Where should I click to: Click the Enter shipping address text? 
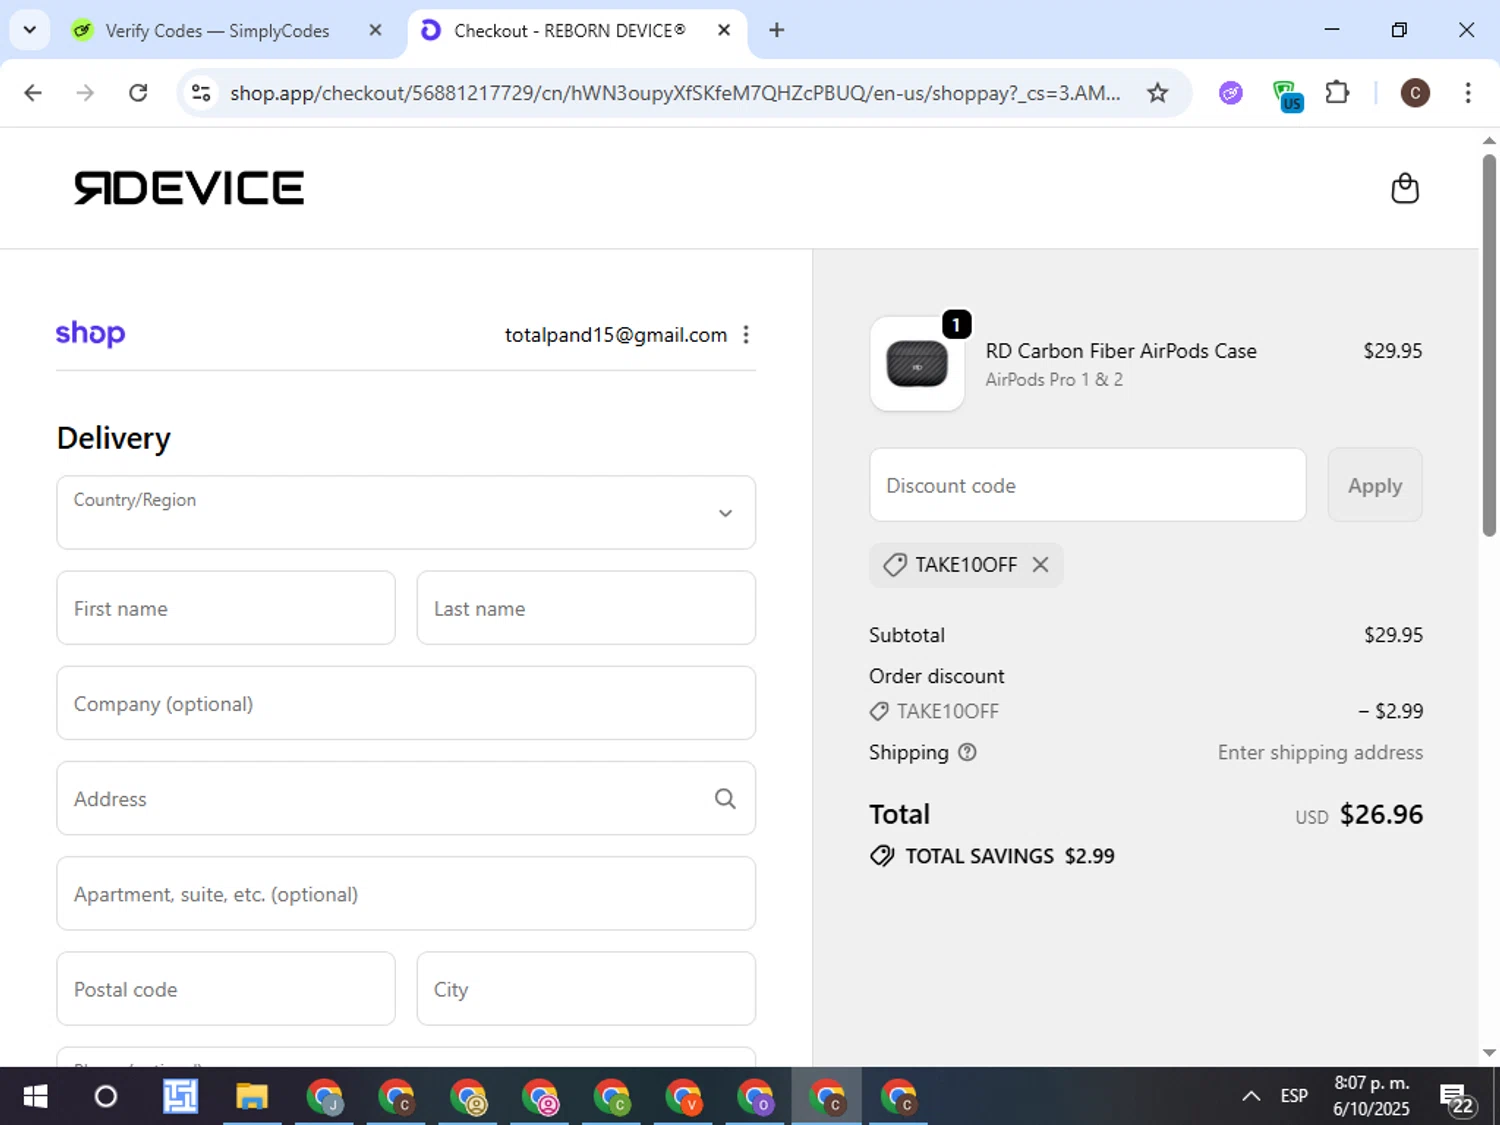coord(1320,752)
